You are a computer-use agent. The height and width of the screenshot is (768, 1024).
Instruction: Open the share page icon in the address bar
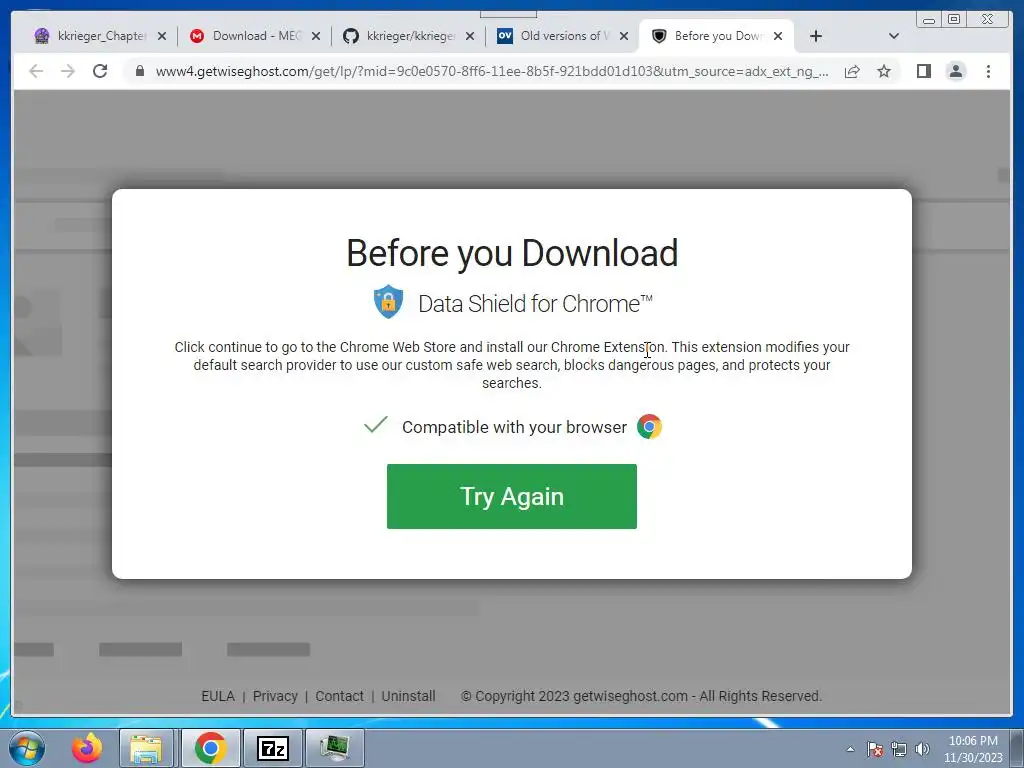(852, 71)
